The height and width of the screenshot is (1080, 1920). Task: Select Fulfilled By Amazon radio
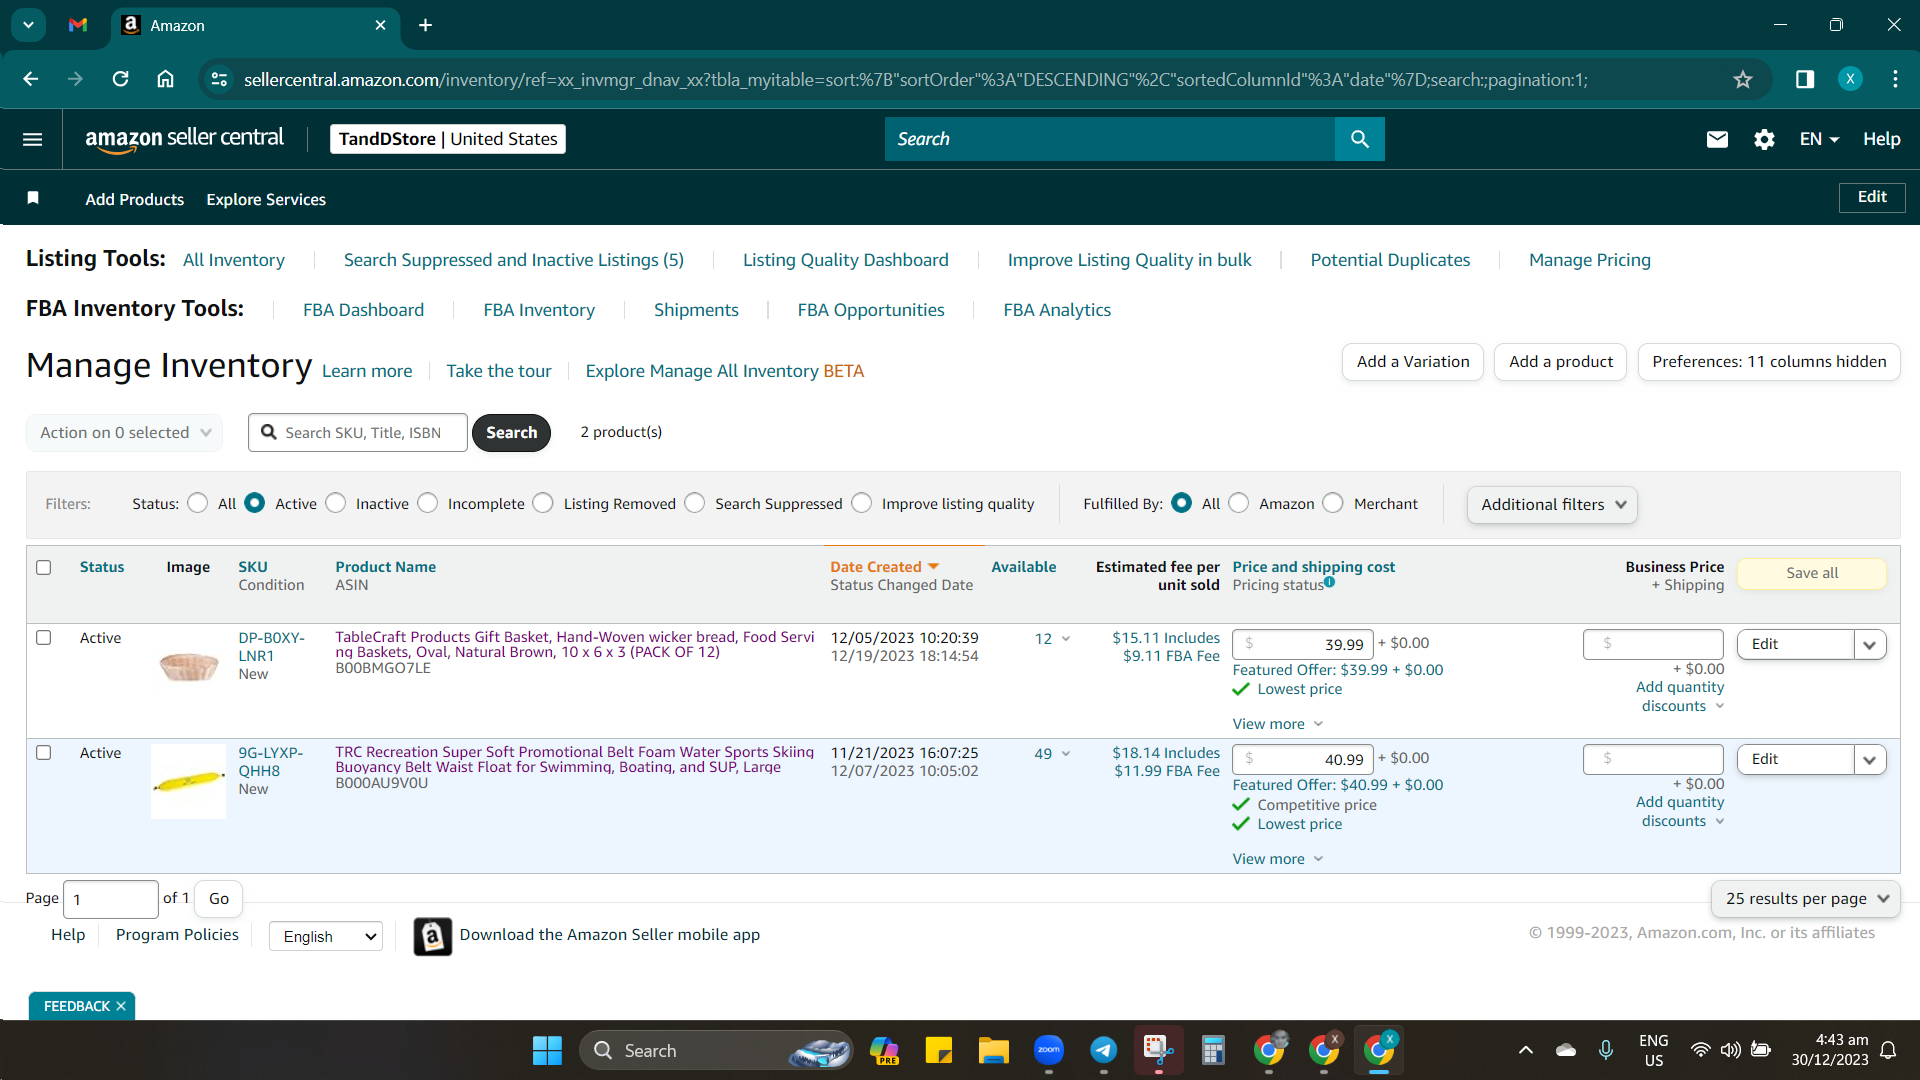pos(1239,503)
